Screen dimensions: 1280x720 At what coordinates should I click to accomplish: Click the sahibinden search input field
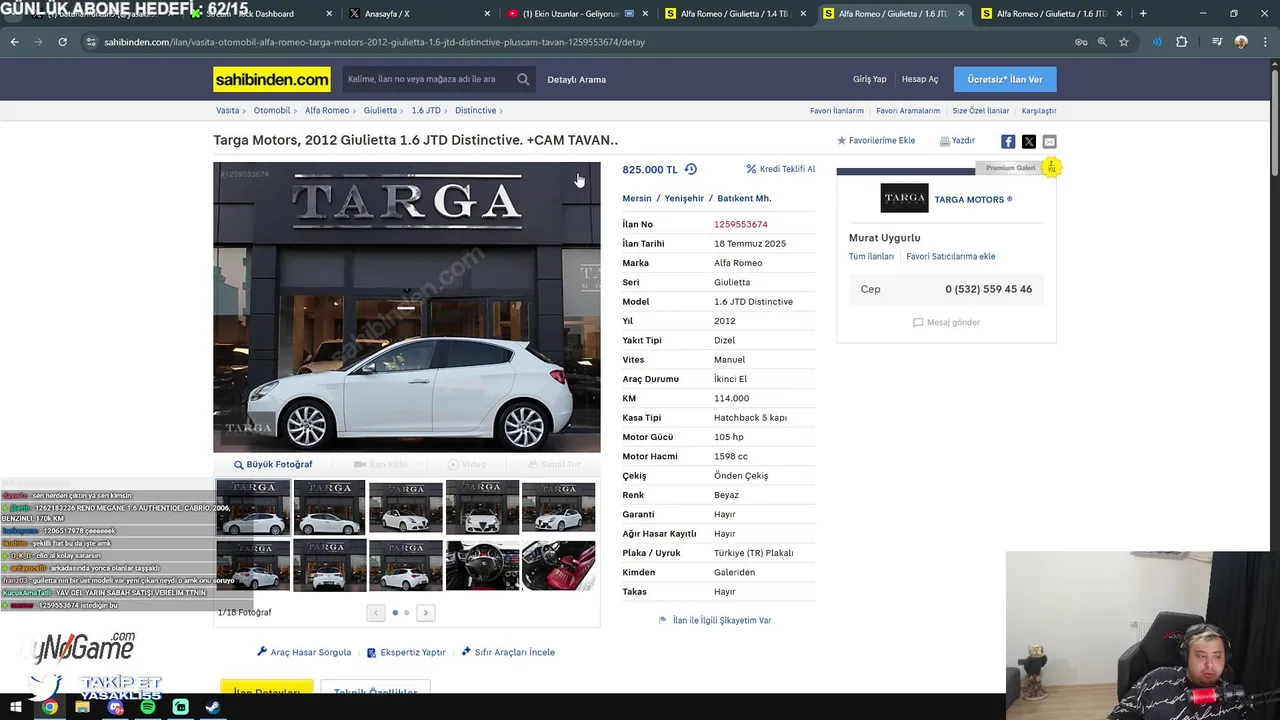coord(427,79)
